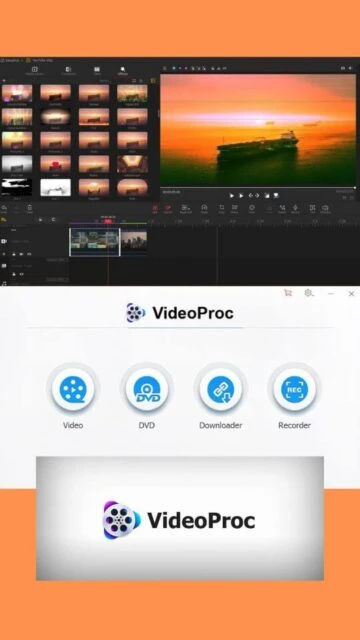Minimize the VideoProc launcher window
The width and height of the screenshot is (360, 640).
(x=331, y=293)
